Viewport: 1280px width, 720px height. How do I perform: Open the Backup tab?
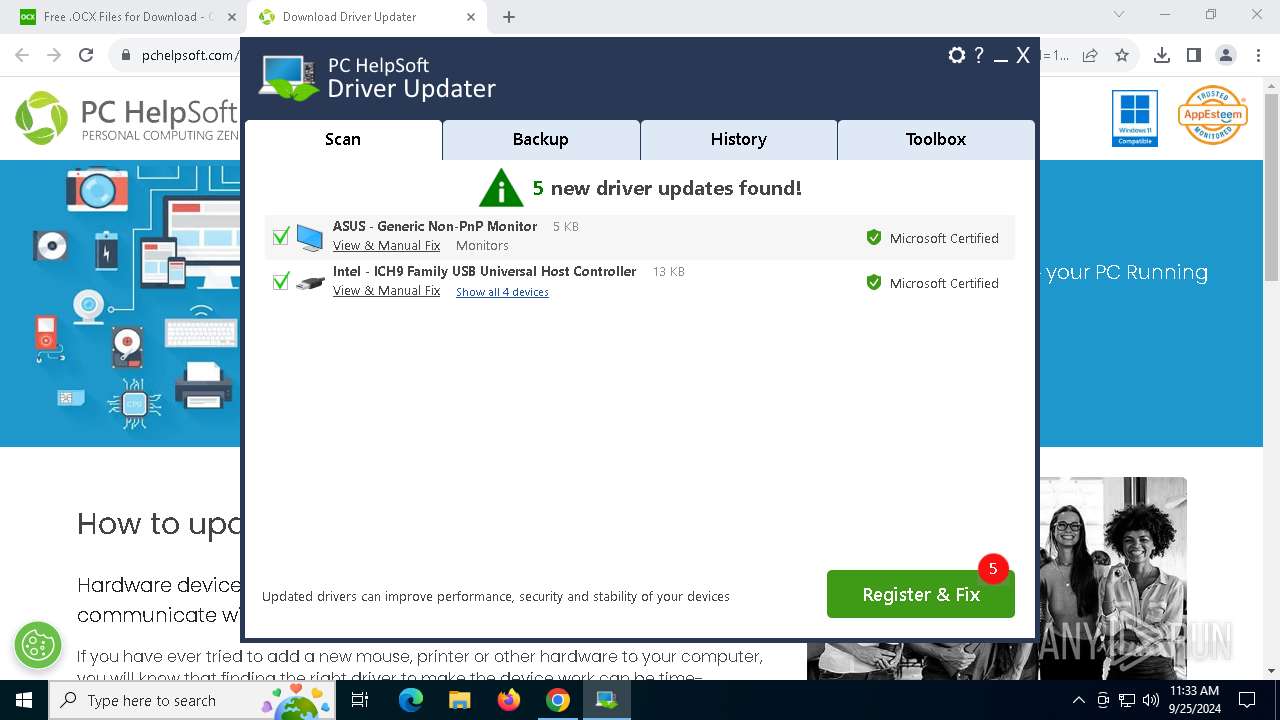pyautogui.click(x=541, y=140)
